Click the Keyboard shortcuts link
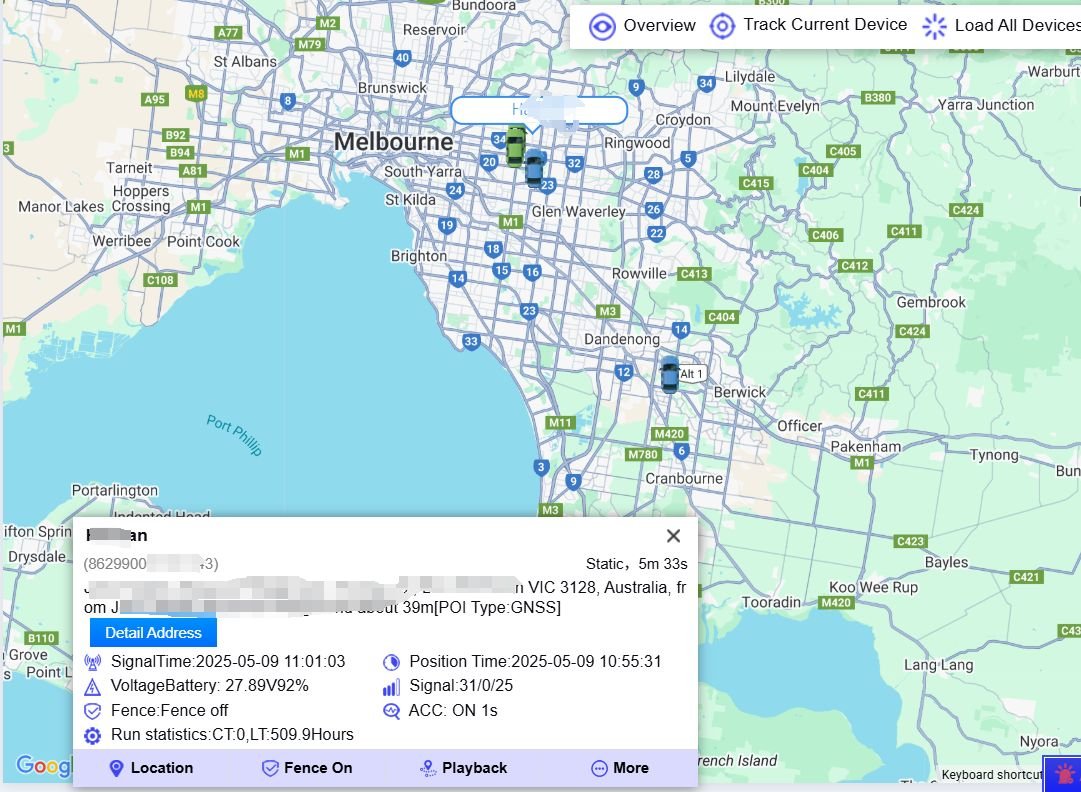1081x792 pixels. 991,775
